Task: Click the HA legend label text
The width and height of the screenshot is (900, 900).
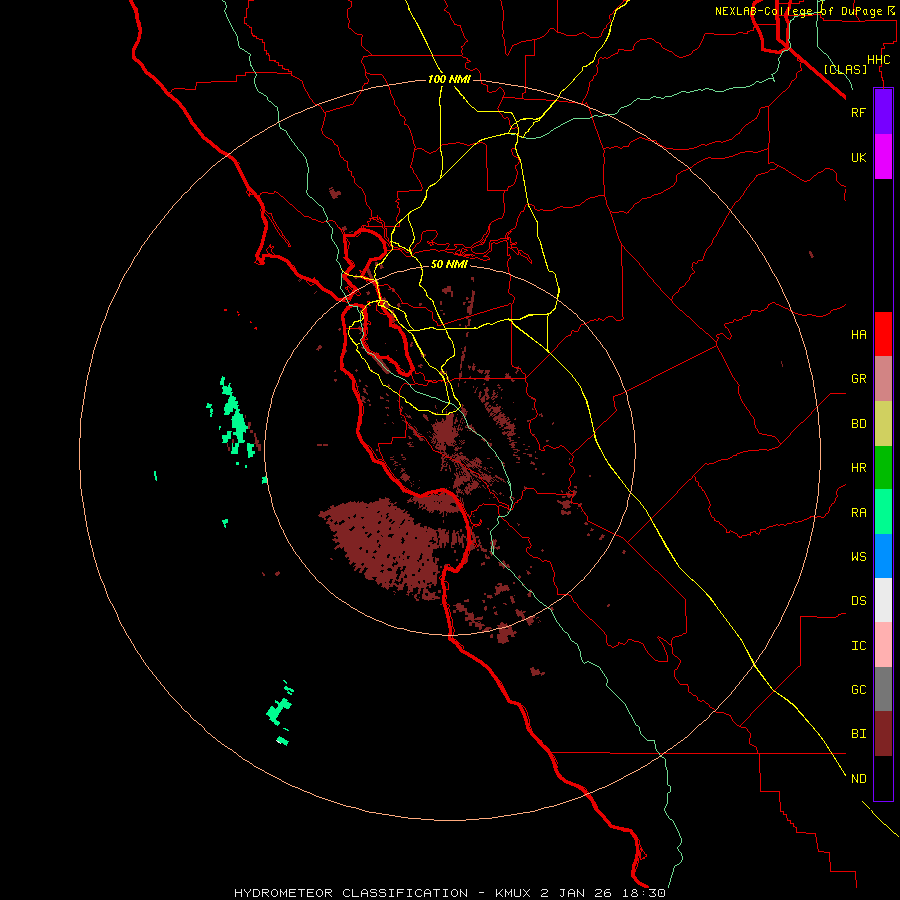Action: (859, 335)
